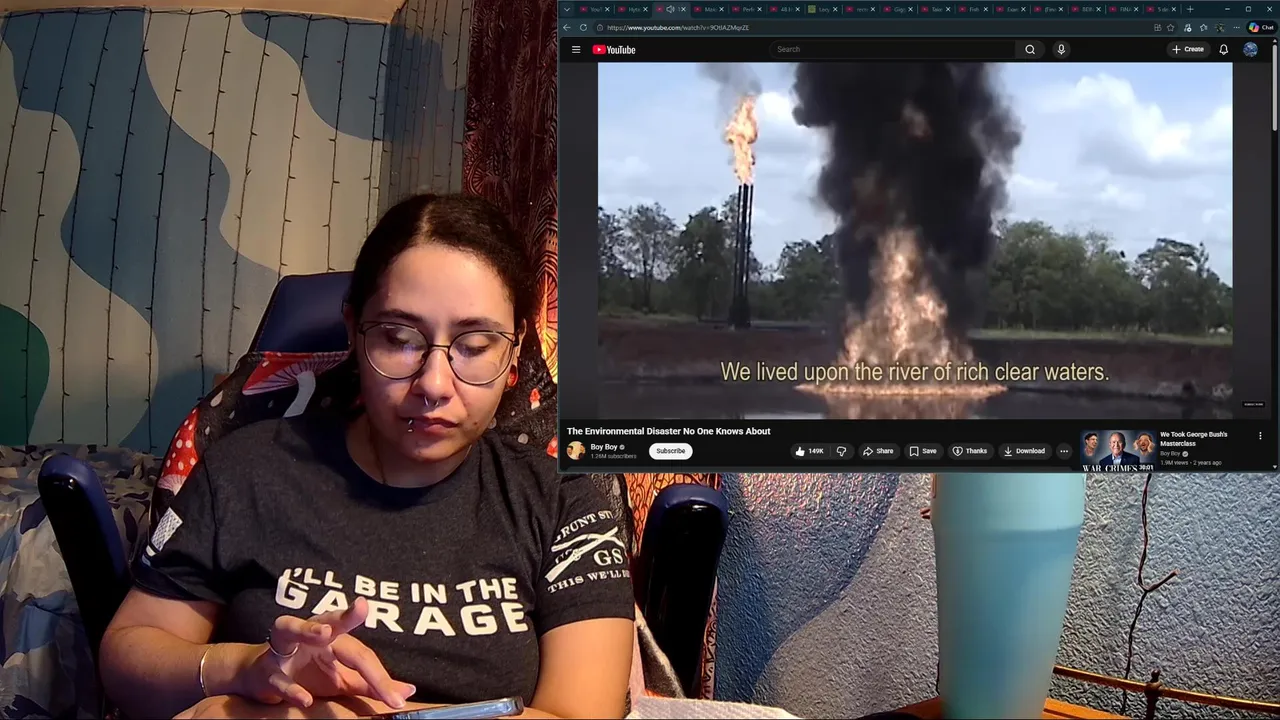Reload the page with refresh icon
Viewport: 1280px width, 720px height.
(x=583, y=27)
